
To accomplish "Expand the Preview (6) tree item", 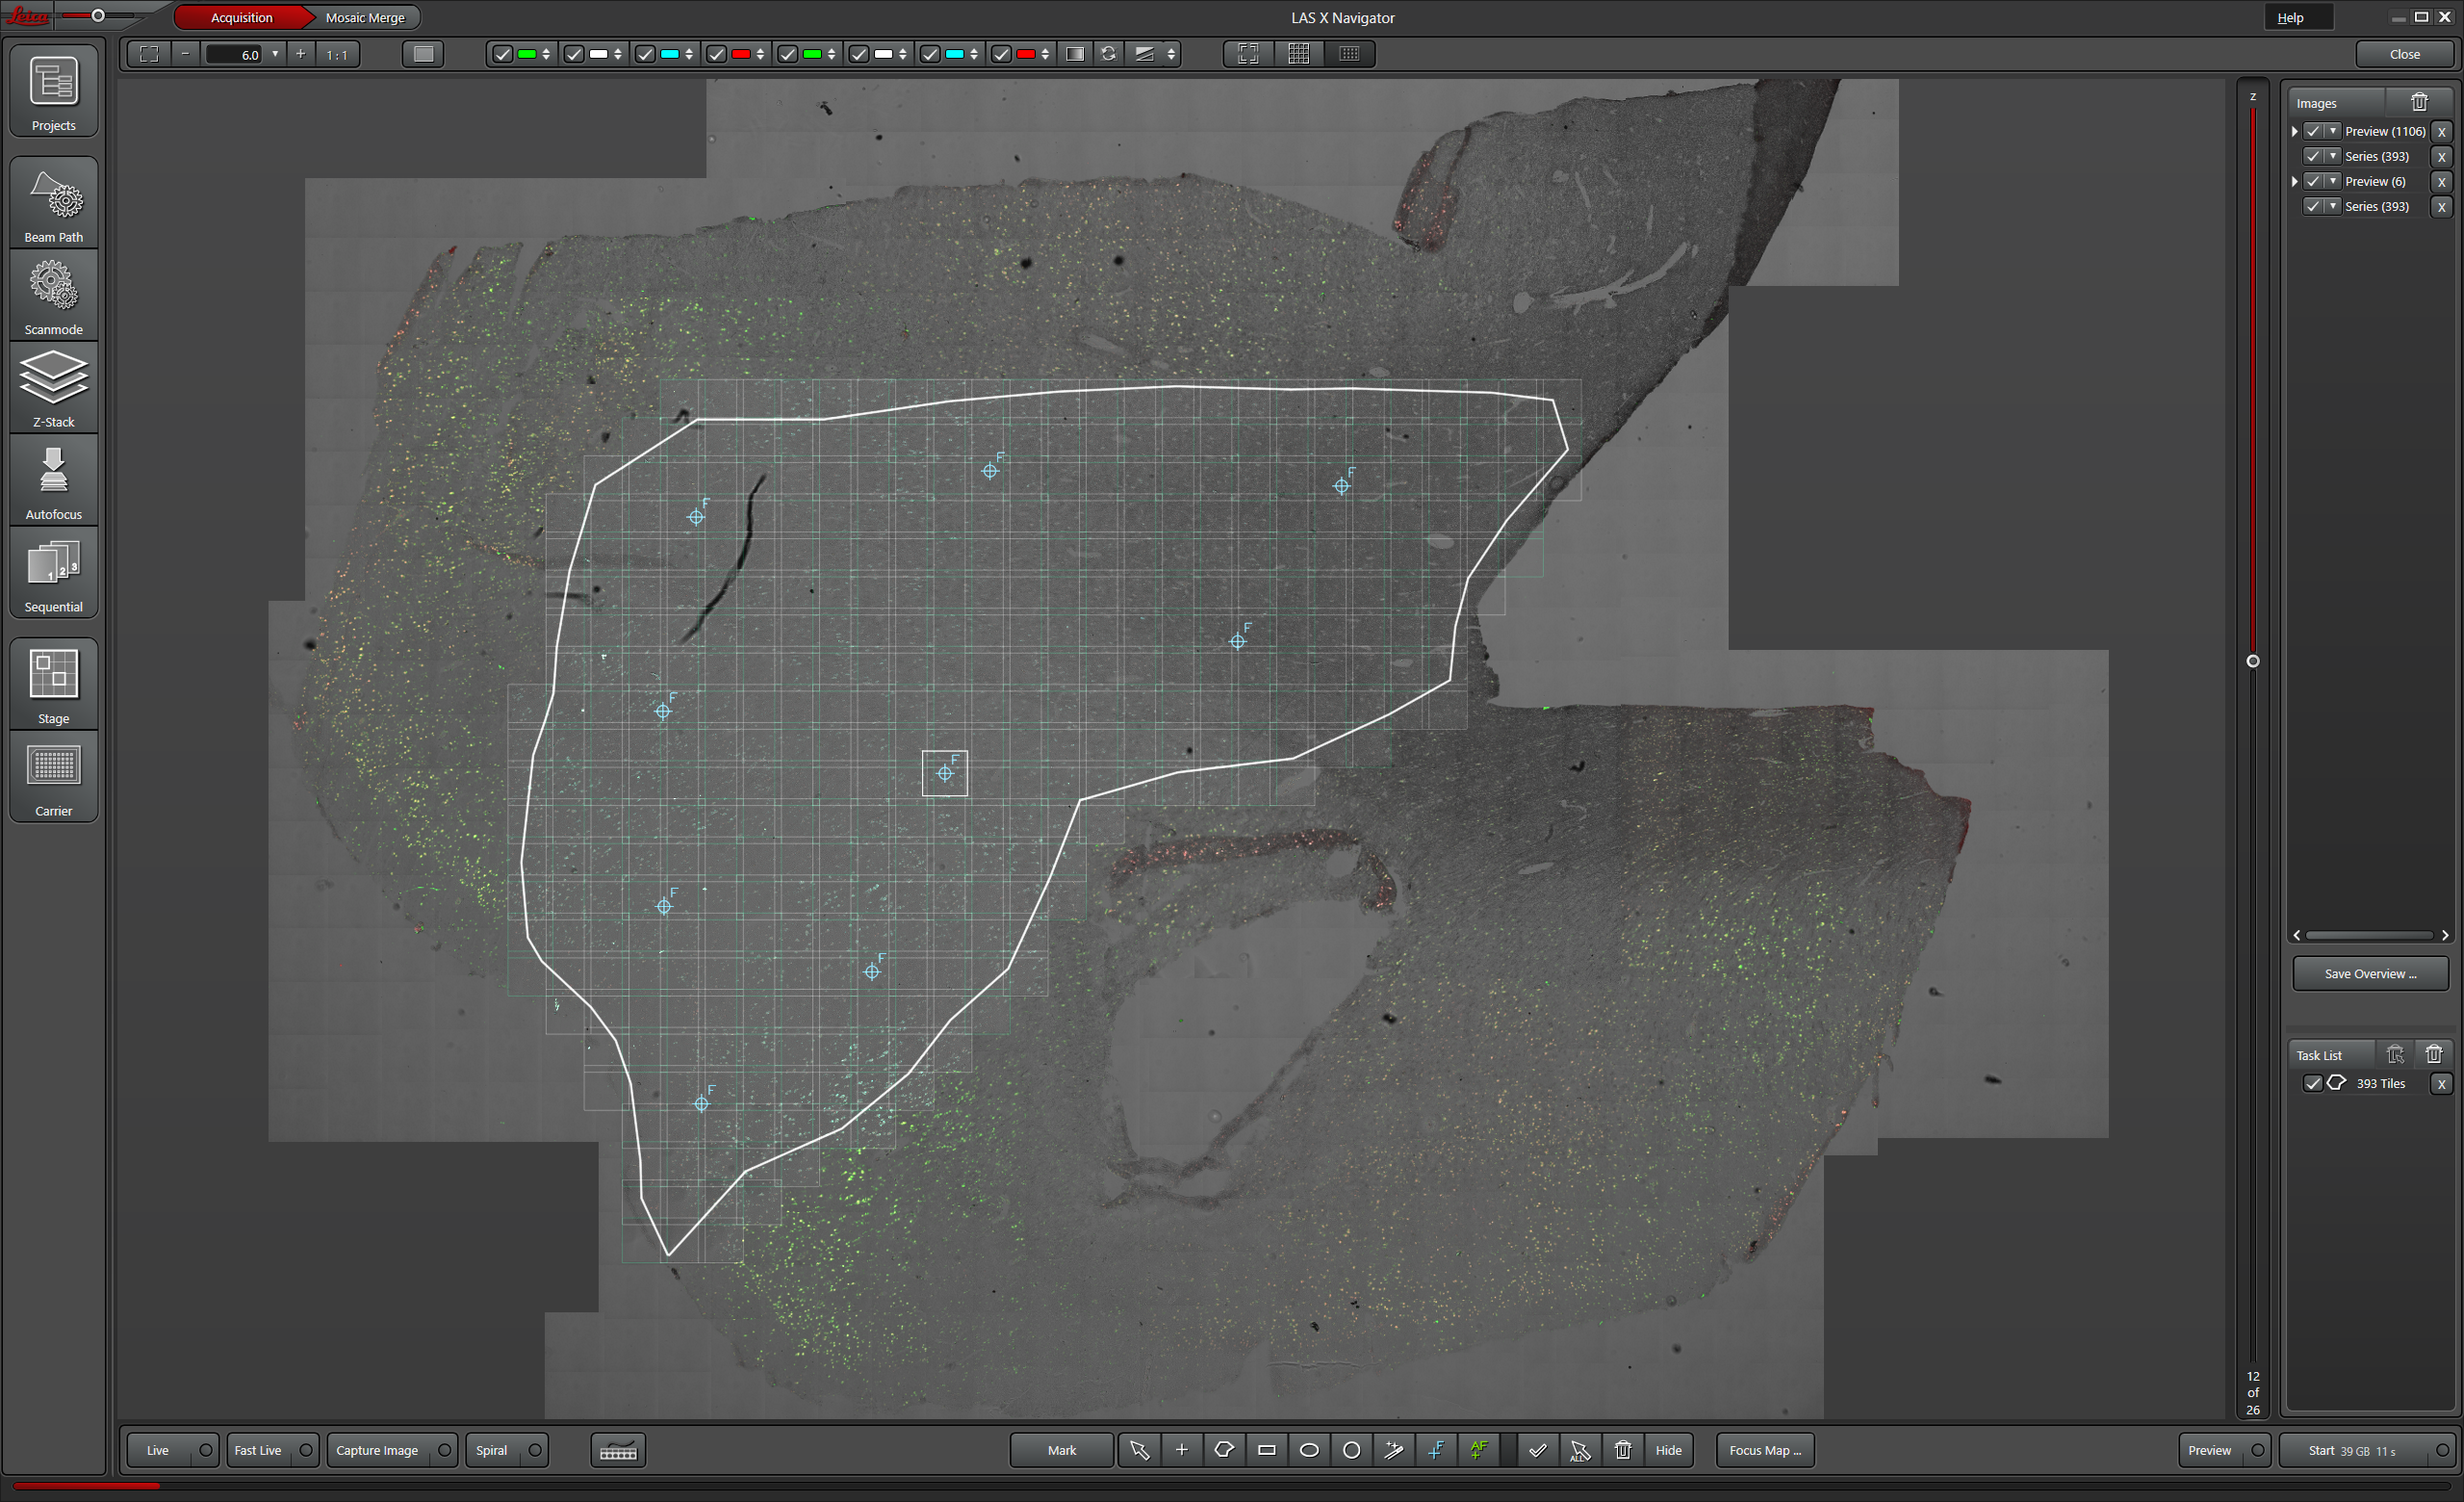I will pyautogui.click(x=2295, y=181).
